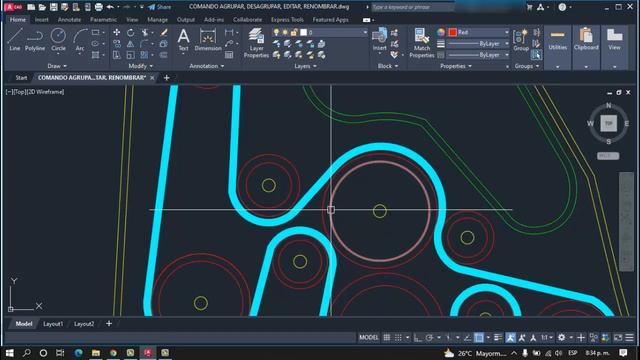Click the Customization menu icon in status bar
The width and height of the screenshot is (640, 360).
[629, 338]
